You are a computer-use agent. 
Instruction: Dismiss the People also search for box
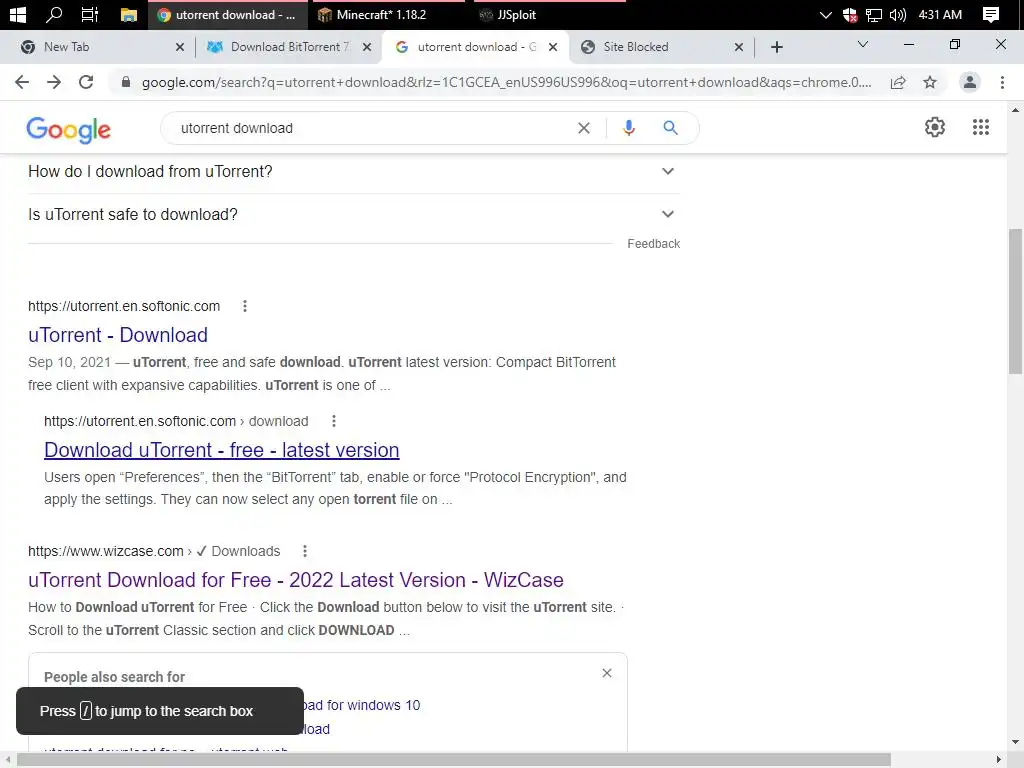coord(607,673)
